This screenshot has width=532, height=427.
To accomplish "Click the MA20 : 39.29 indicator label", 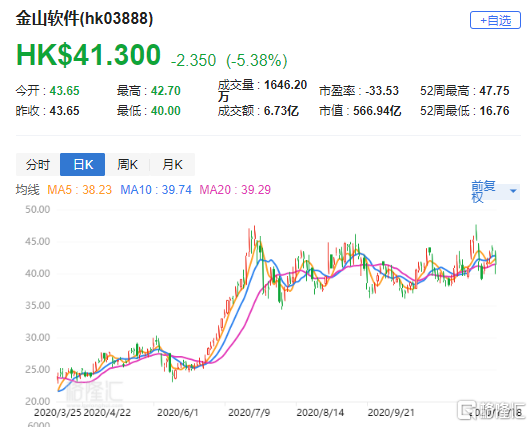I will [x=235, y=190].
